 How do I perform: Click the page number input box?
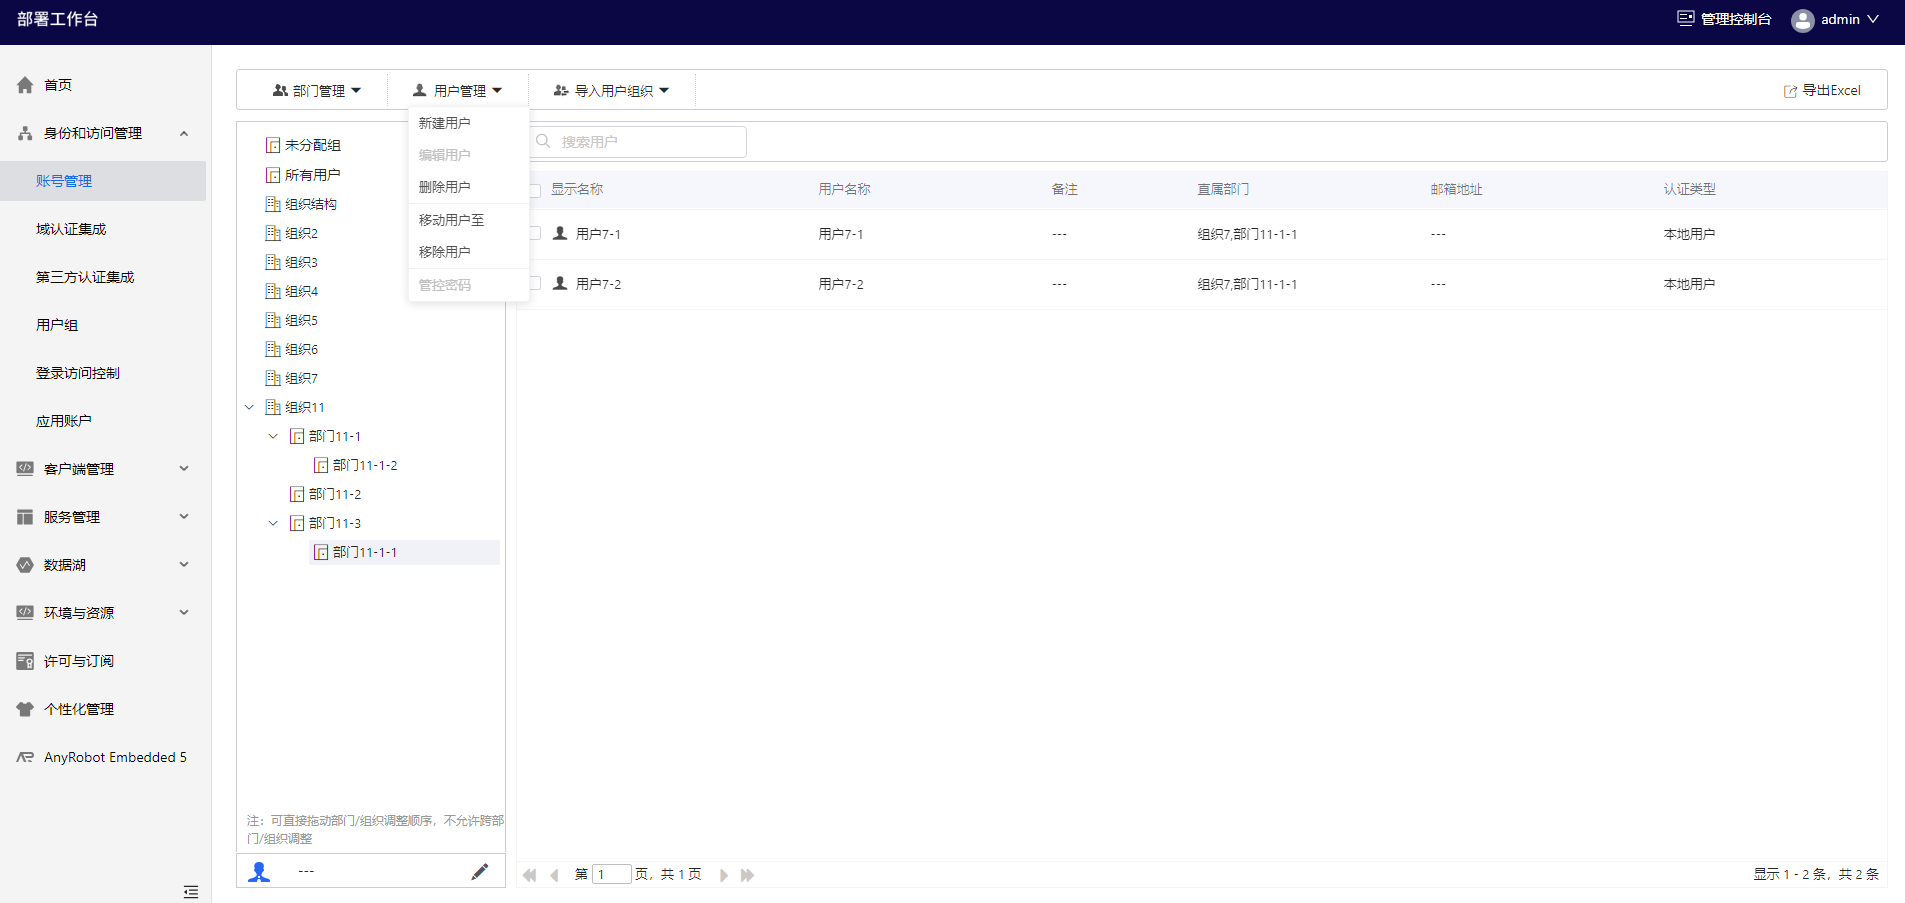point(612,875)
